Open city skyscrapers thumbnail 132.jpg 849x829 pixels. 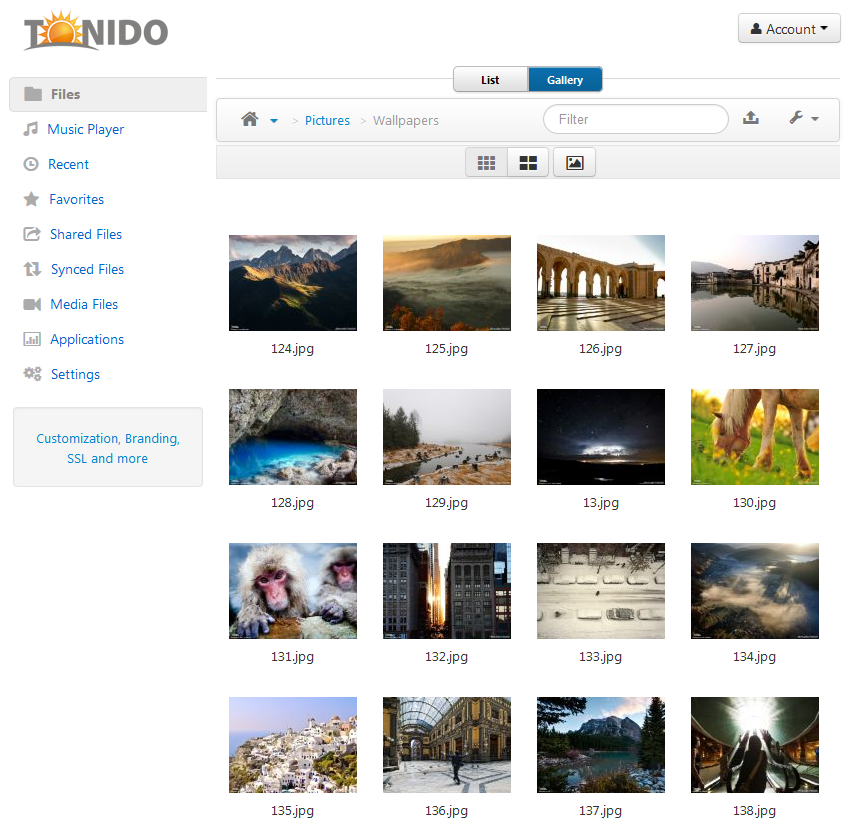[x=447, y=591]
